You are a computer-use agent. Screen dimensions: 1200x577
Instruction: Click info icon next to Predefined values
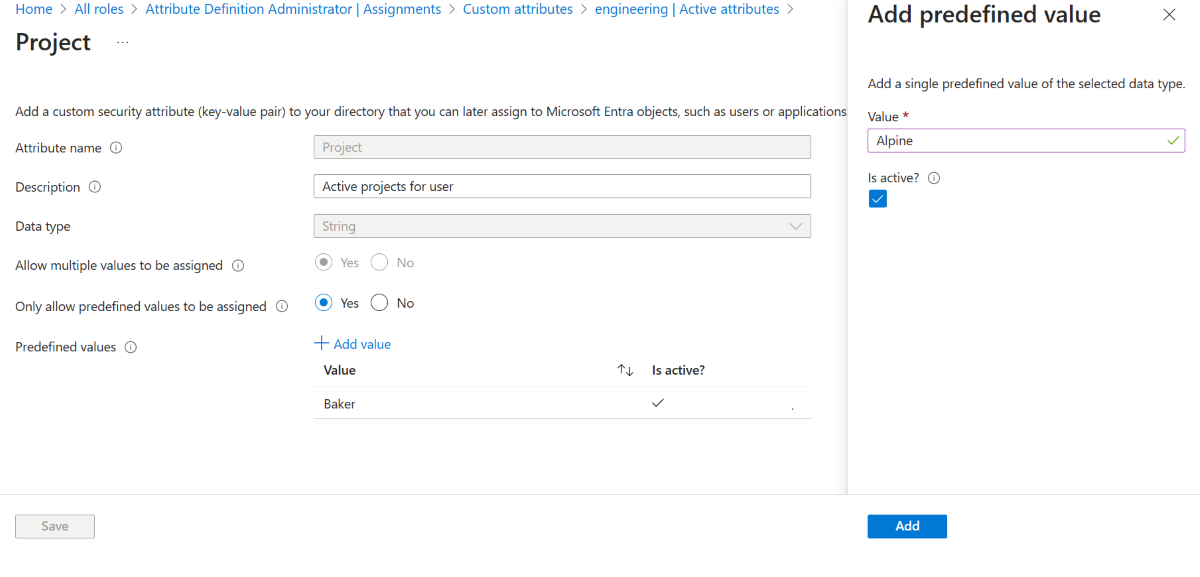[130, 348]
